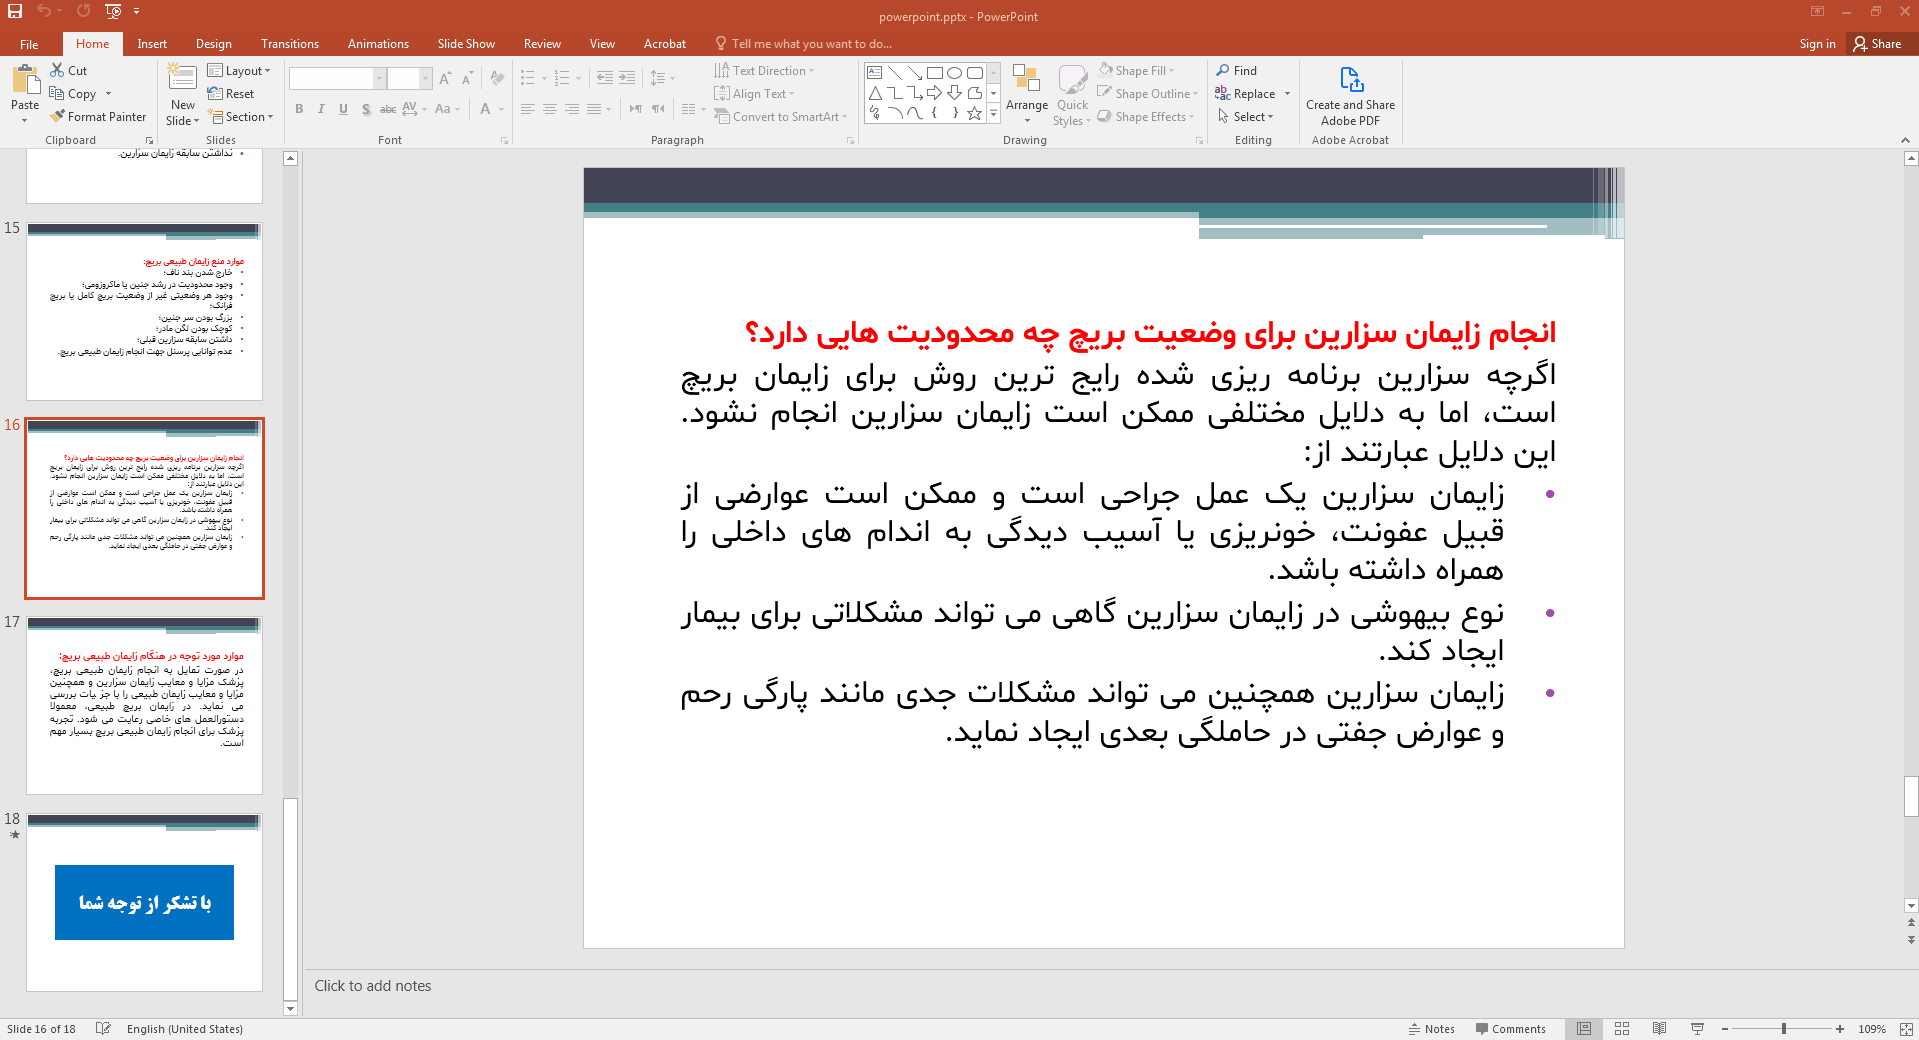Open the font size dropdown
This screenshot has height=1040, width=1919.
[425, 78]
